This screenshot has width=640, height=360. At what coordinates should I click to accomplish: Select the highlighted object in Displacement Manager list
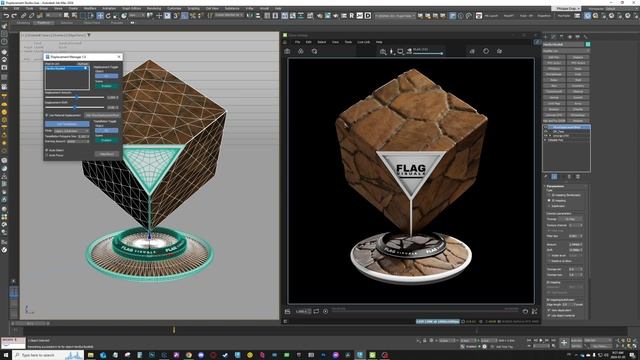tap(67, 68)
